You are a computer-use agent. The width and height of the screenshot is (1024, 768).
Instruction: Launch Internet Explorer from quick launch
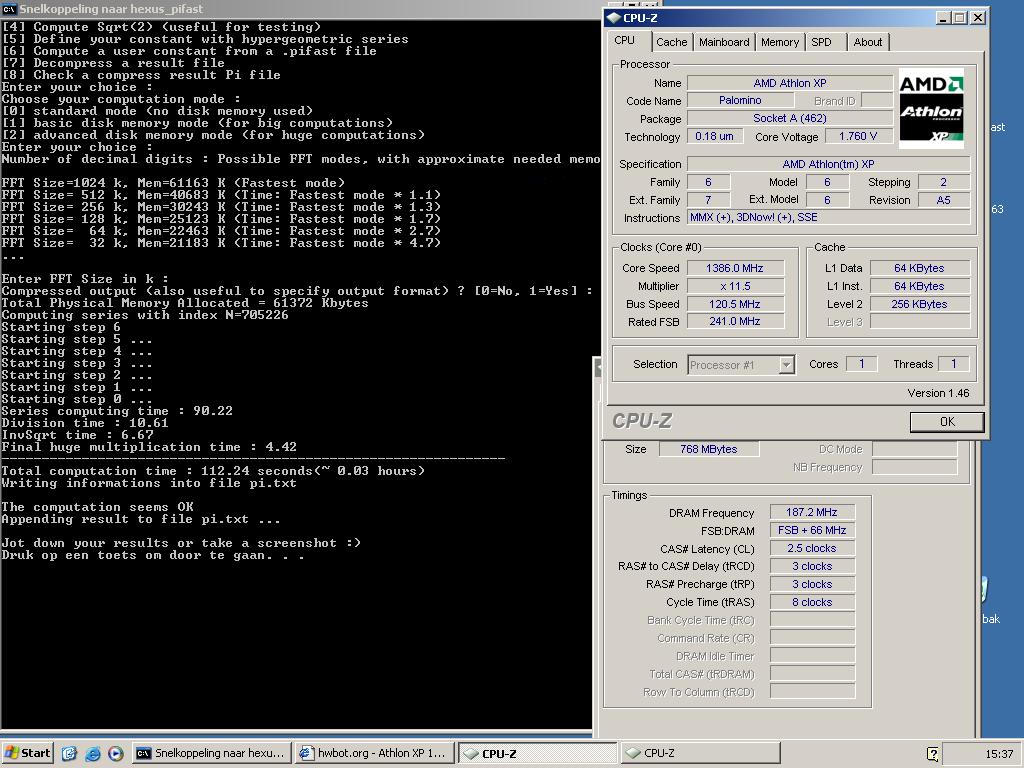click(x=93, y=754)
